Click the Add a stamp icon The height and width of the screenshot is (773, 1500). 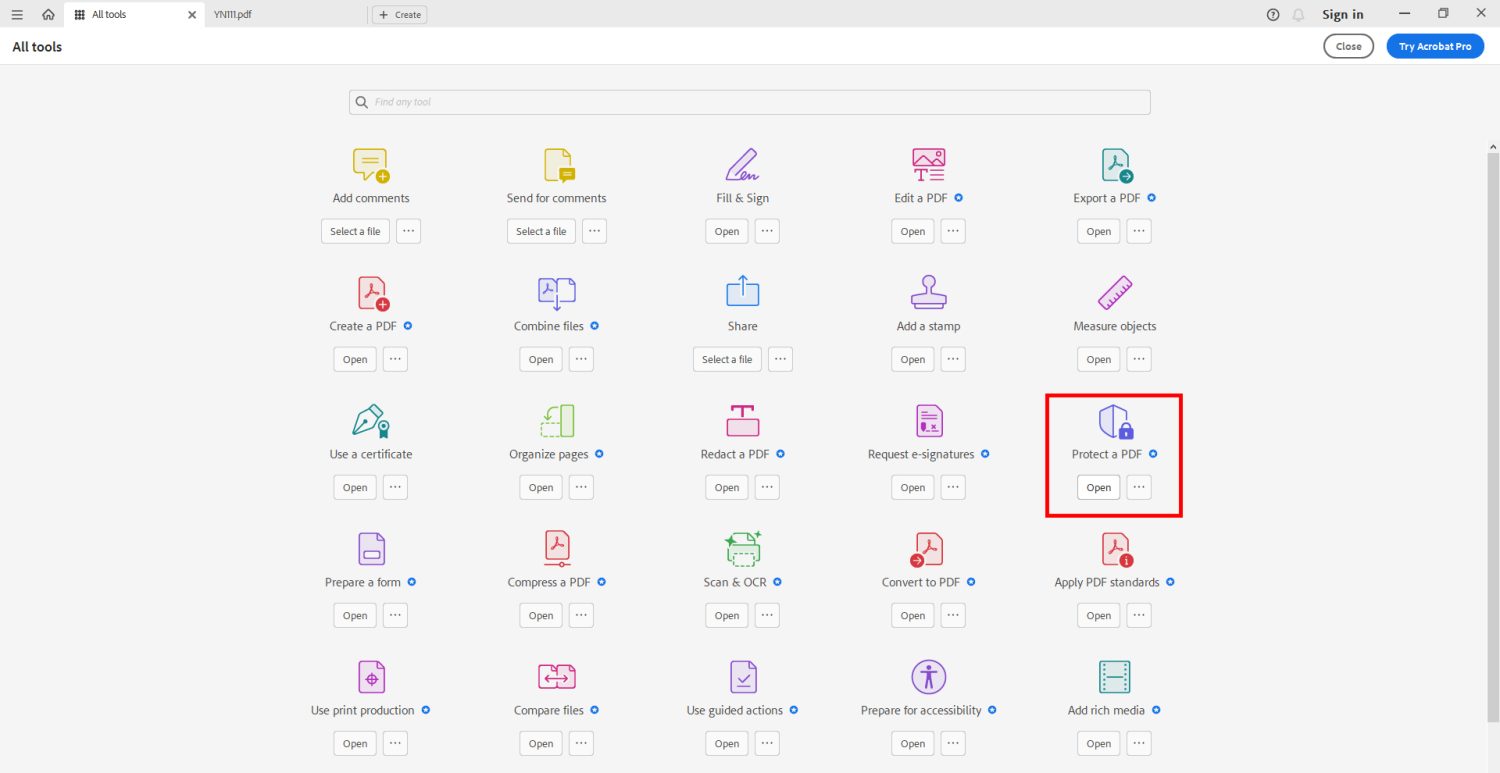pos(928,292)
